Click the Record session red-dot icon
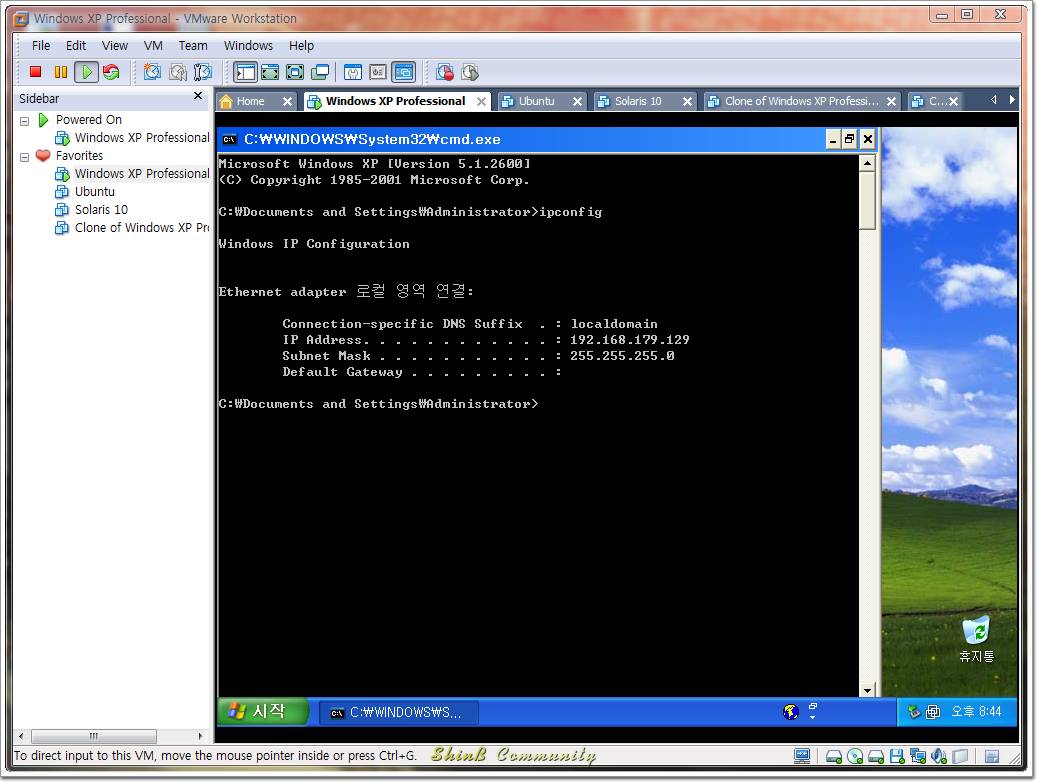This screenshot has width=1037, height=782. coord(444,71)
